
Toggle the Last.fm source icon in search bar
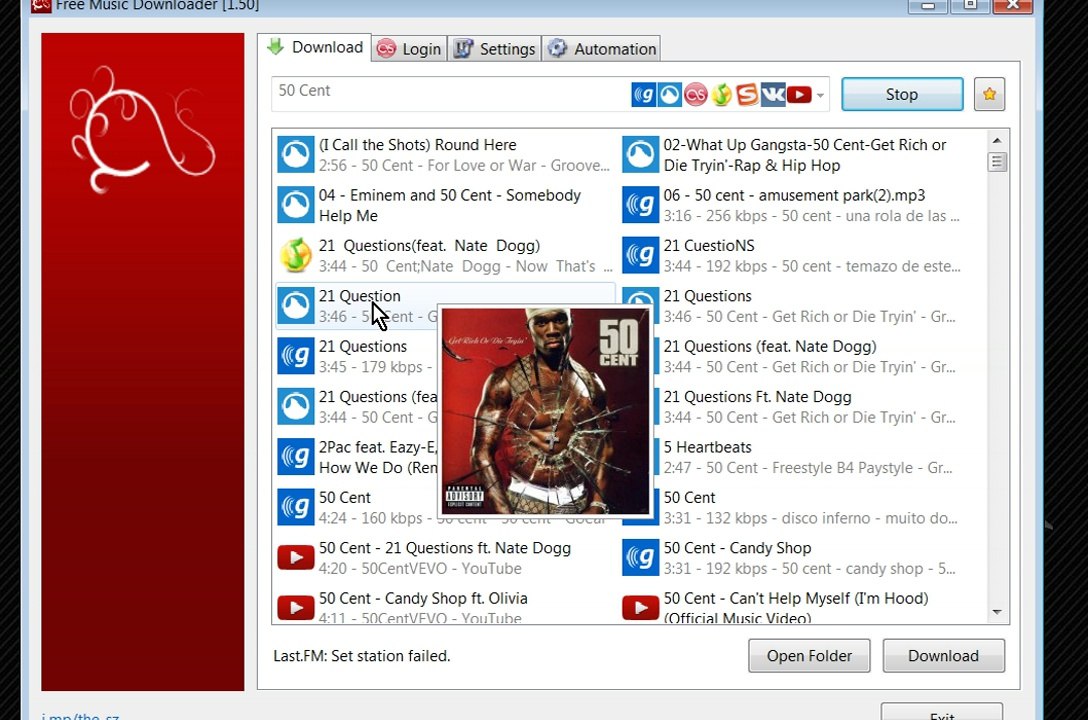[x=695, y=94]
